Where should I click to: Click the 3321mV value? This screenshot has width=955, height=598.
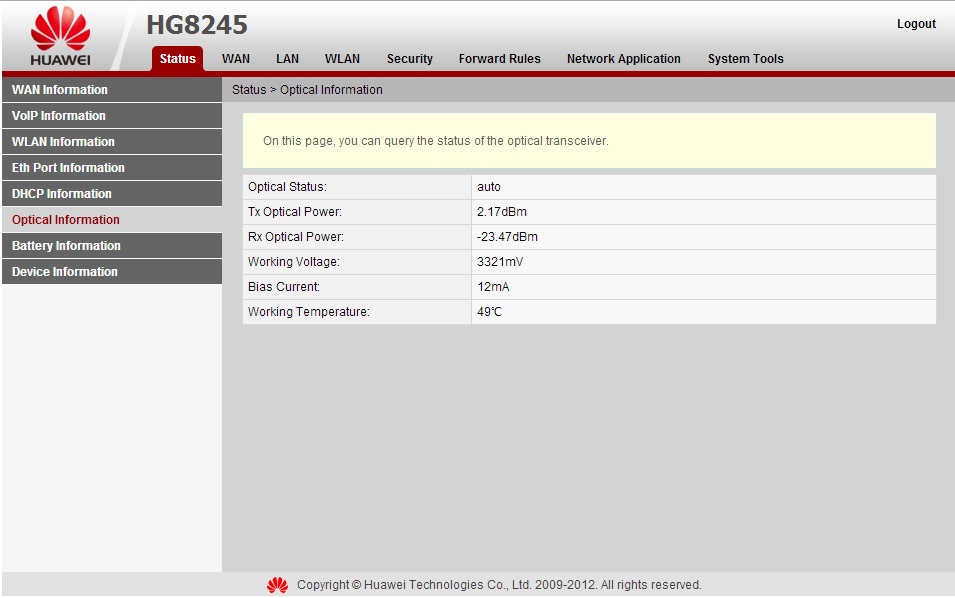click(x=500, y=262)
